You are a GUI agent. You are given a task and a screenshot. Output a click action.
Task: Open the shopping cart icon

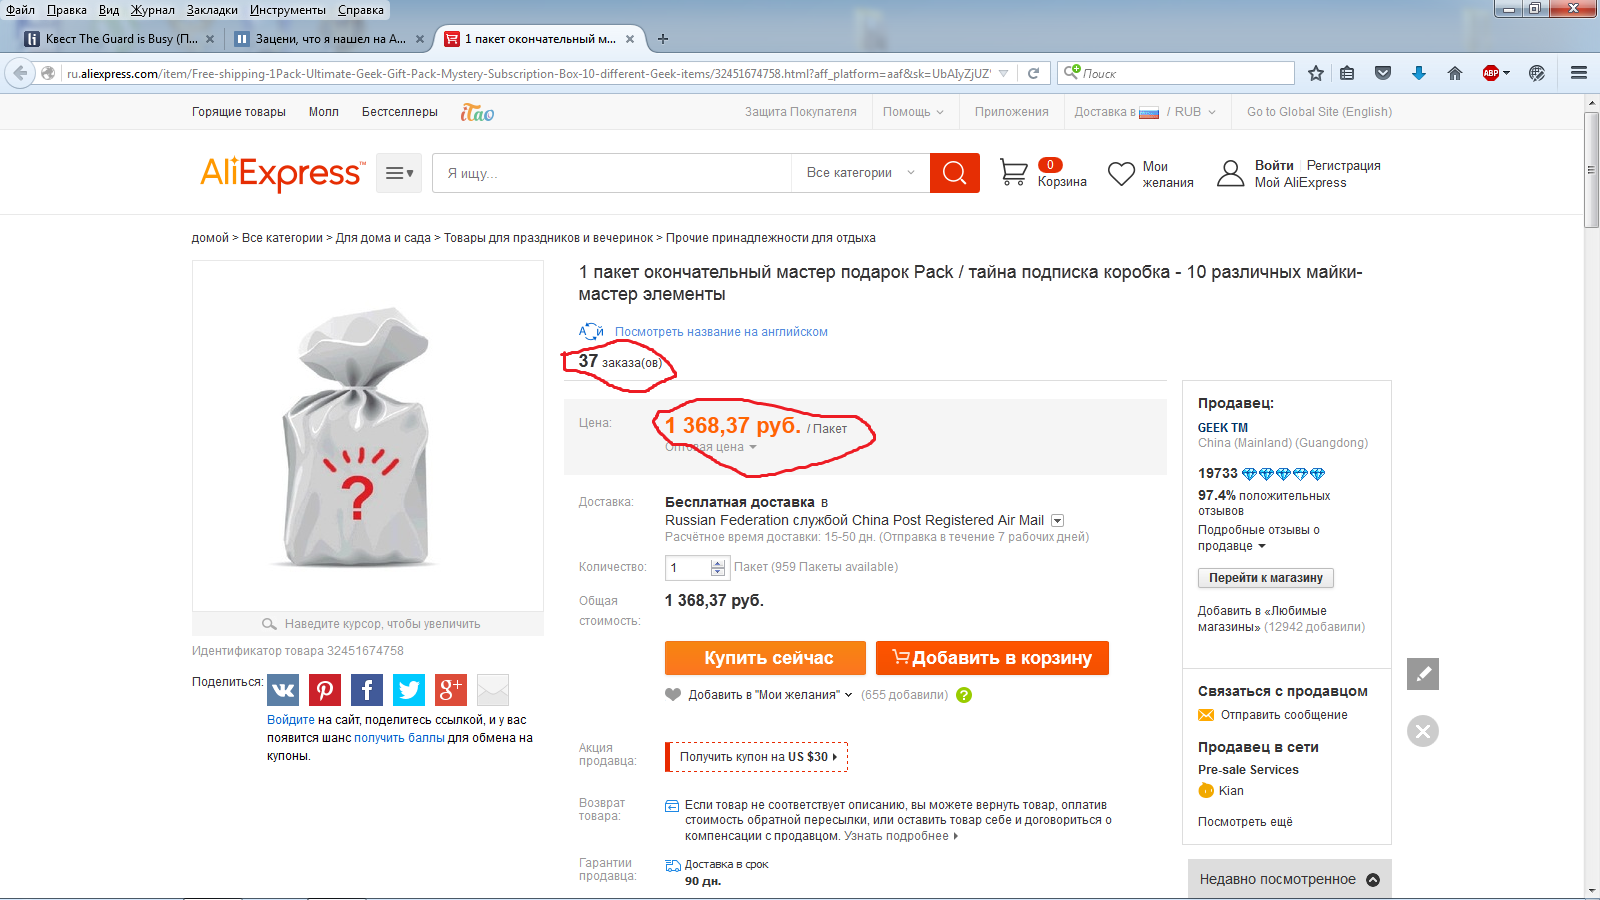tap(1013, 173)
